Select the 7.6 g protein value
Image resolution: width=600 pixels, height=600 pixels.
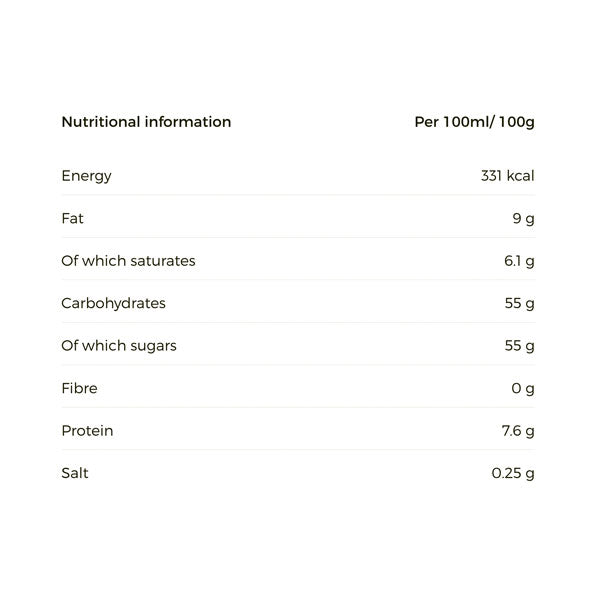coord(518,431)
